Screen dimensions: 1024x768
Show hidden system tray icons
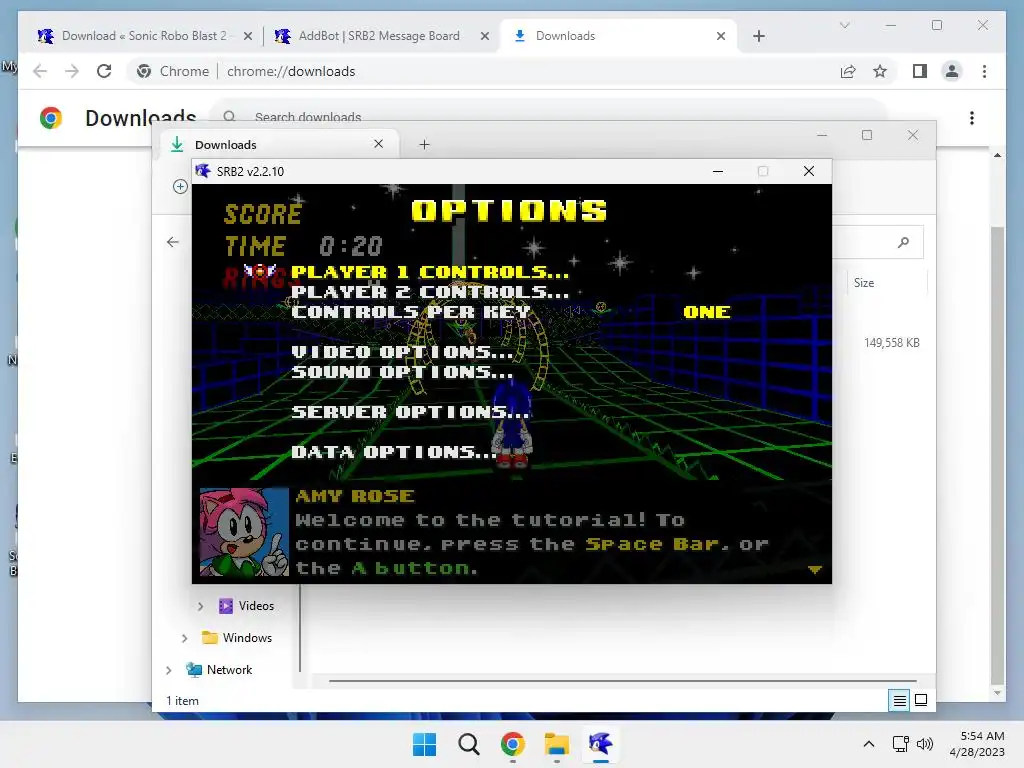point(869,744)
